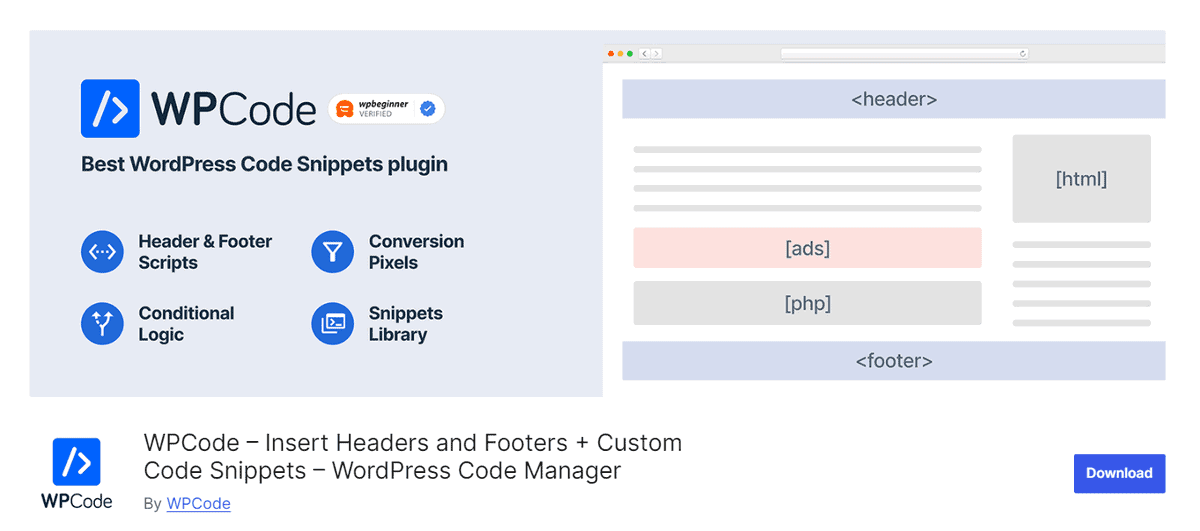The width and height of the screenshot is (1200, 531).
Task: Click the mock browser address bar
Action: coord(904,53)
